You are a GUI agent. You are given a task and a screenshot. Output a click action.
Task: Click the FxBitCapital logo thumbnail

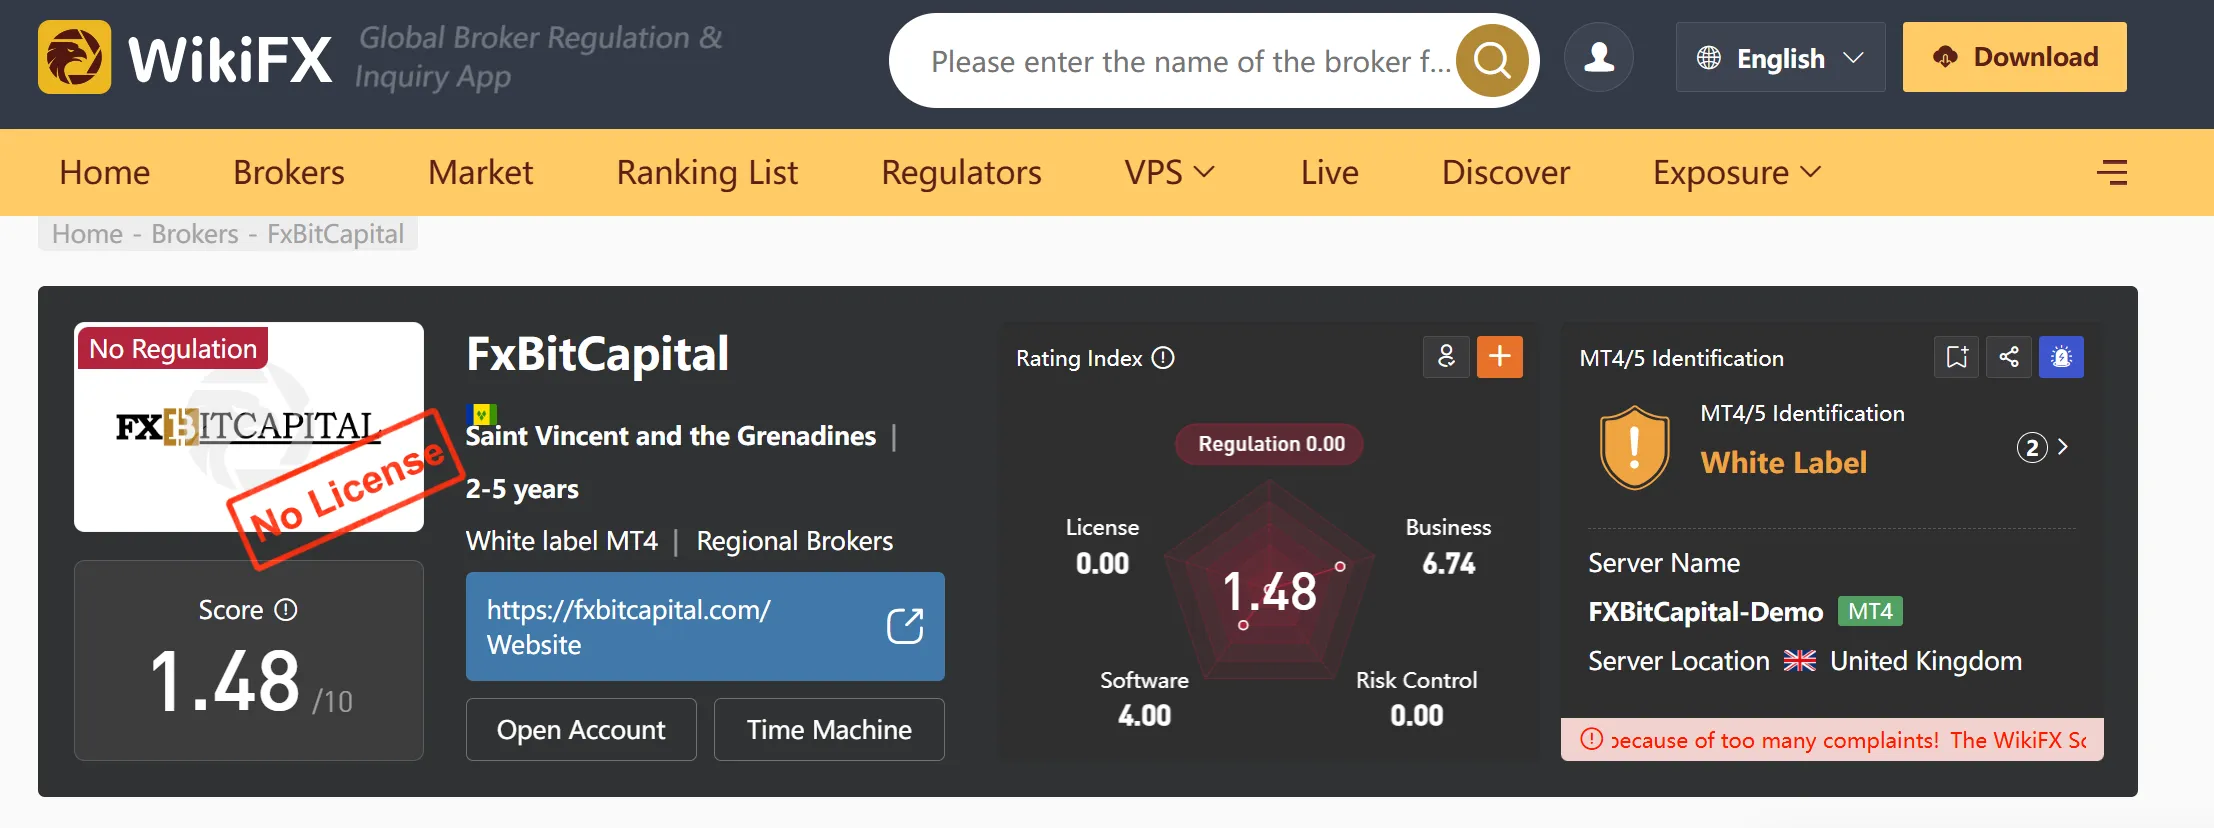249,427
